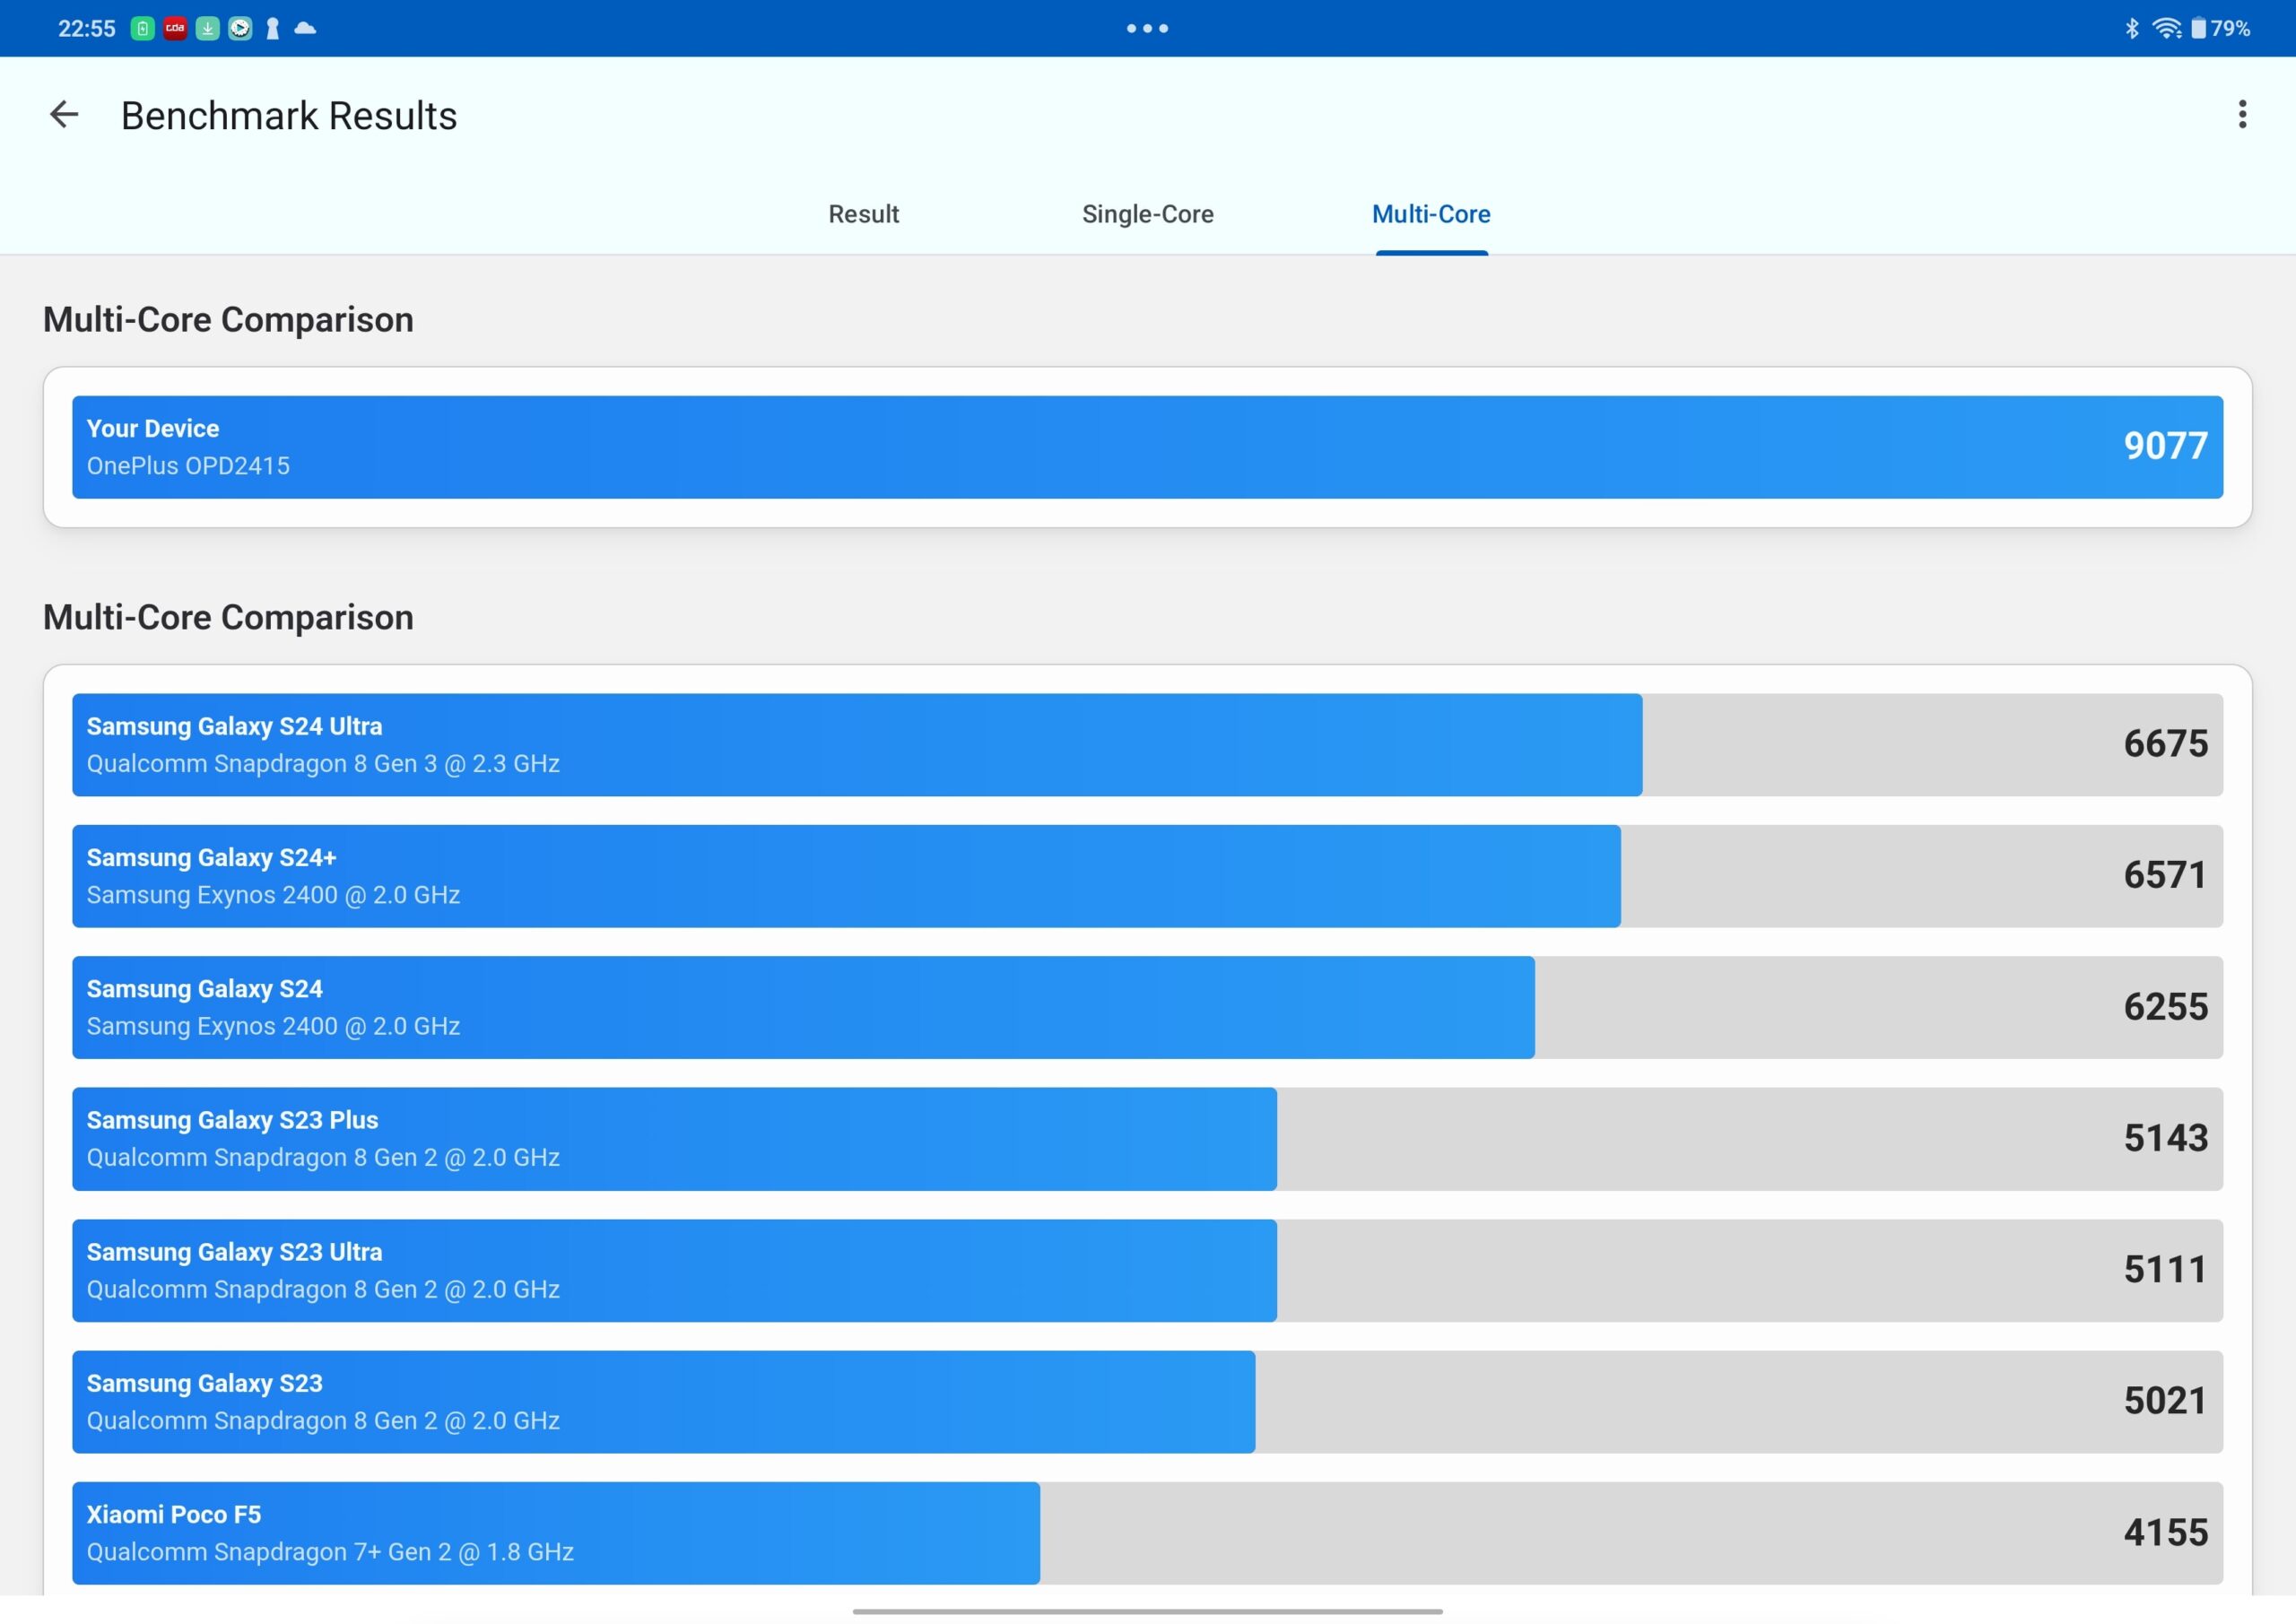Tap Your Device OnePlus OPD2415 score bar

(1147, 447)
